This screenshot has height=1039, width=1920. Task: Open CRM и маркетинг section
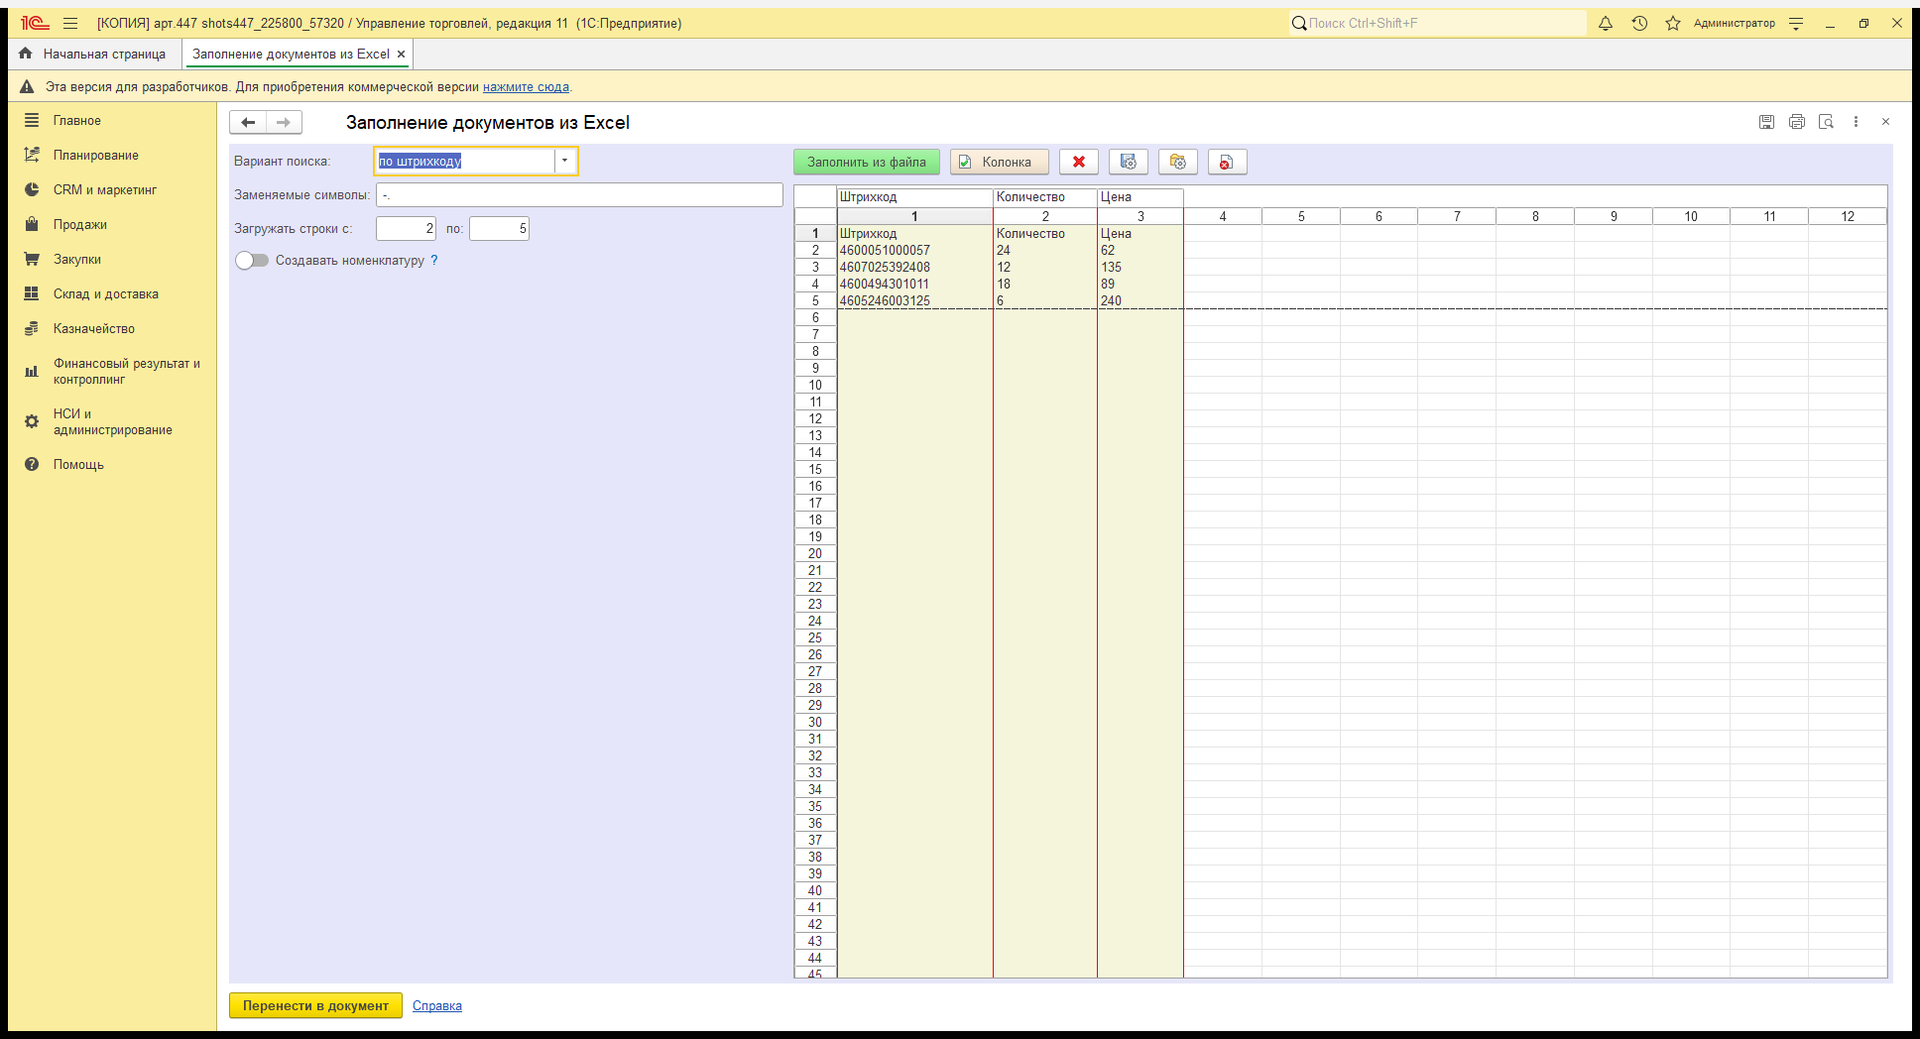[105, 190]
